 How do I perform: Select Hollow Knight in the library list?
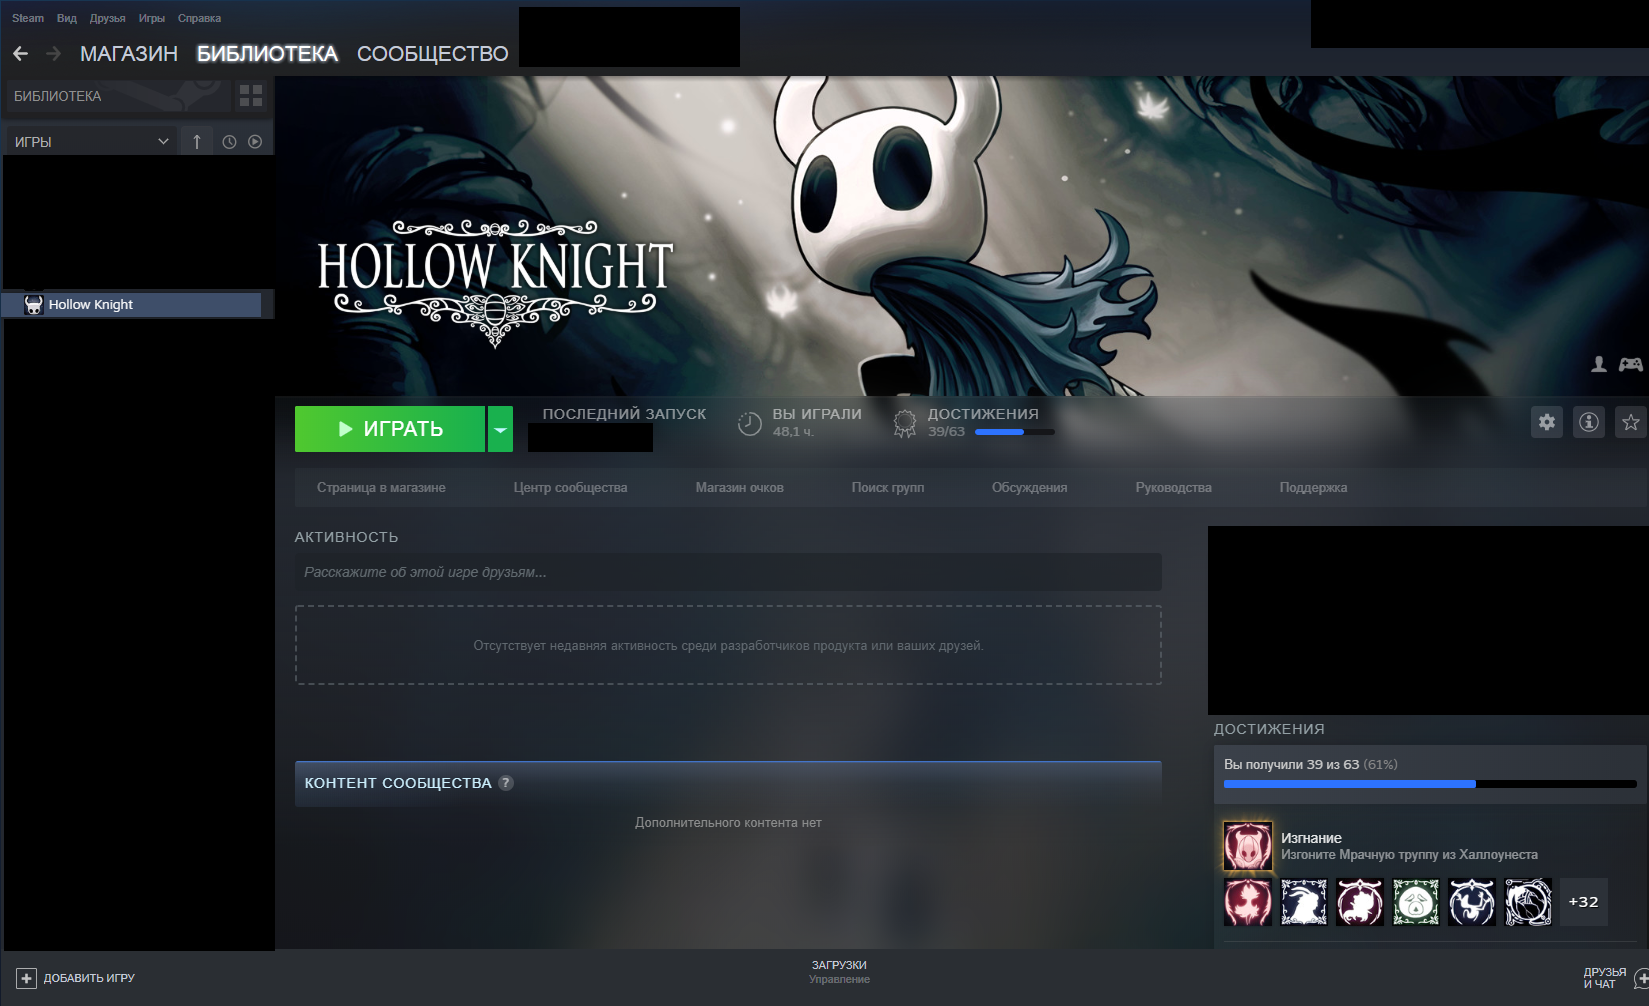[133, 305]
